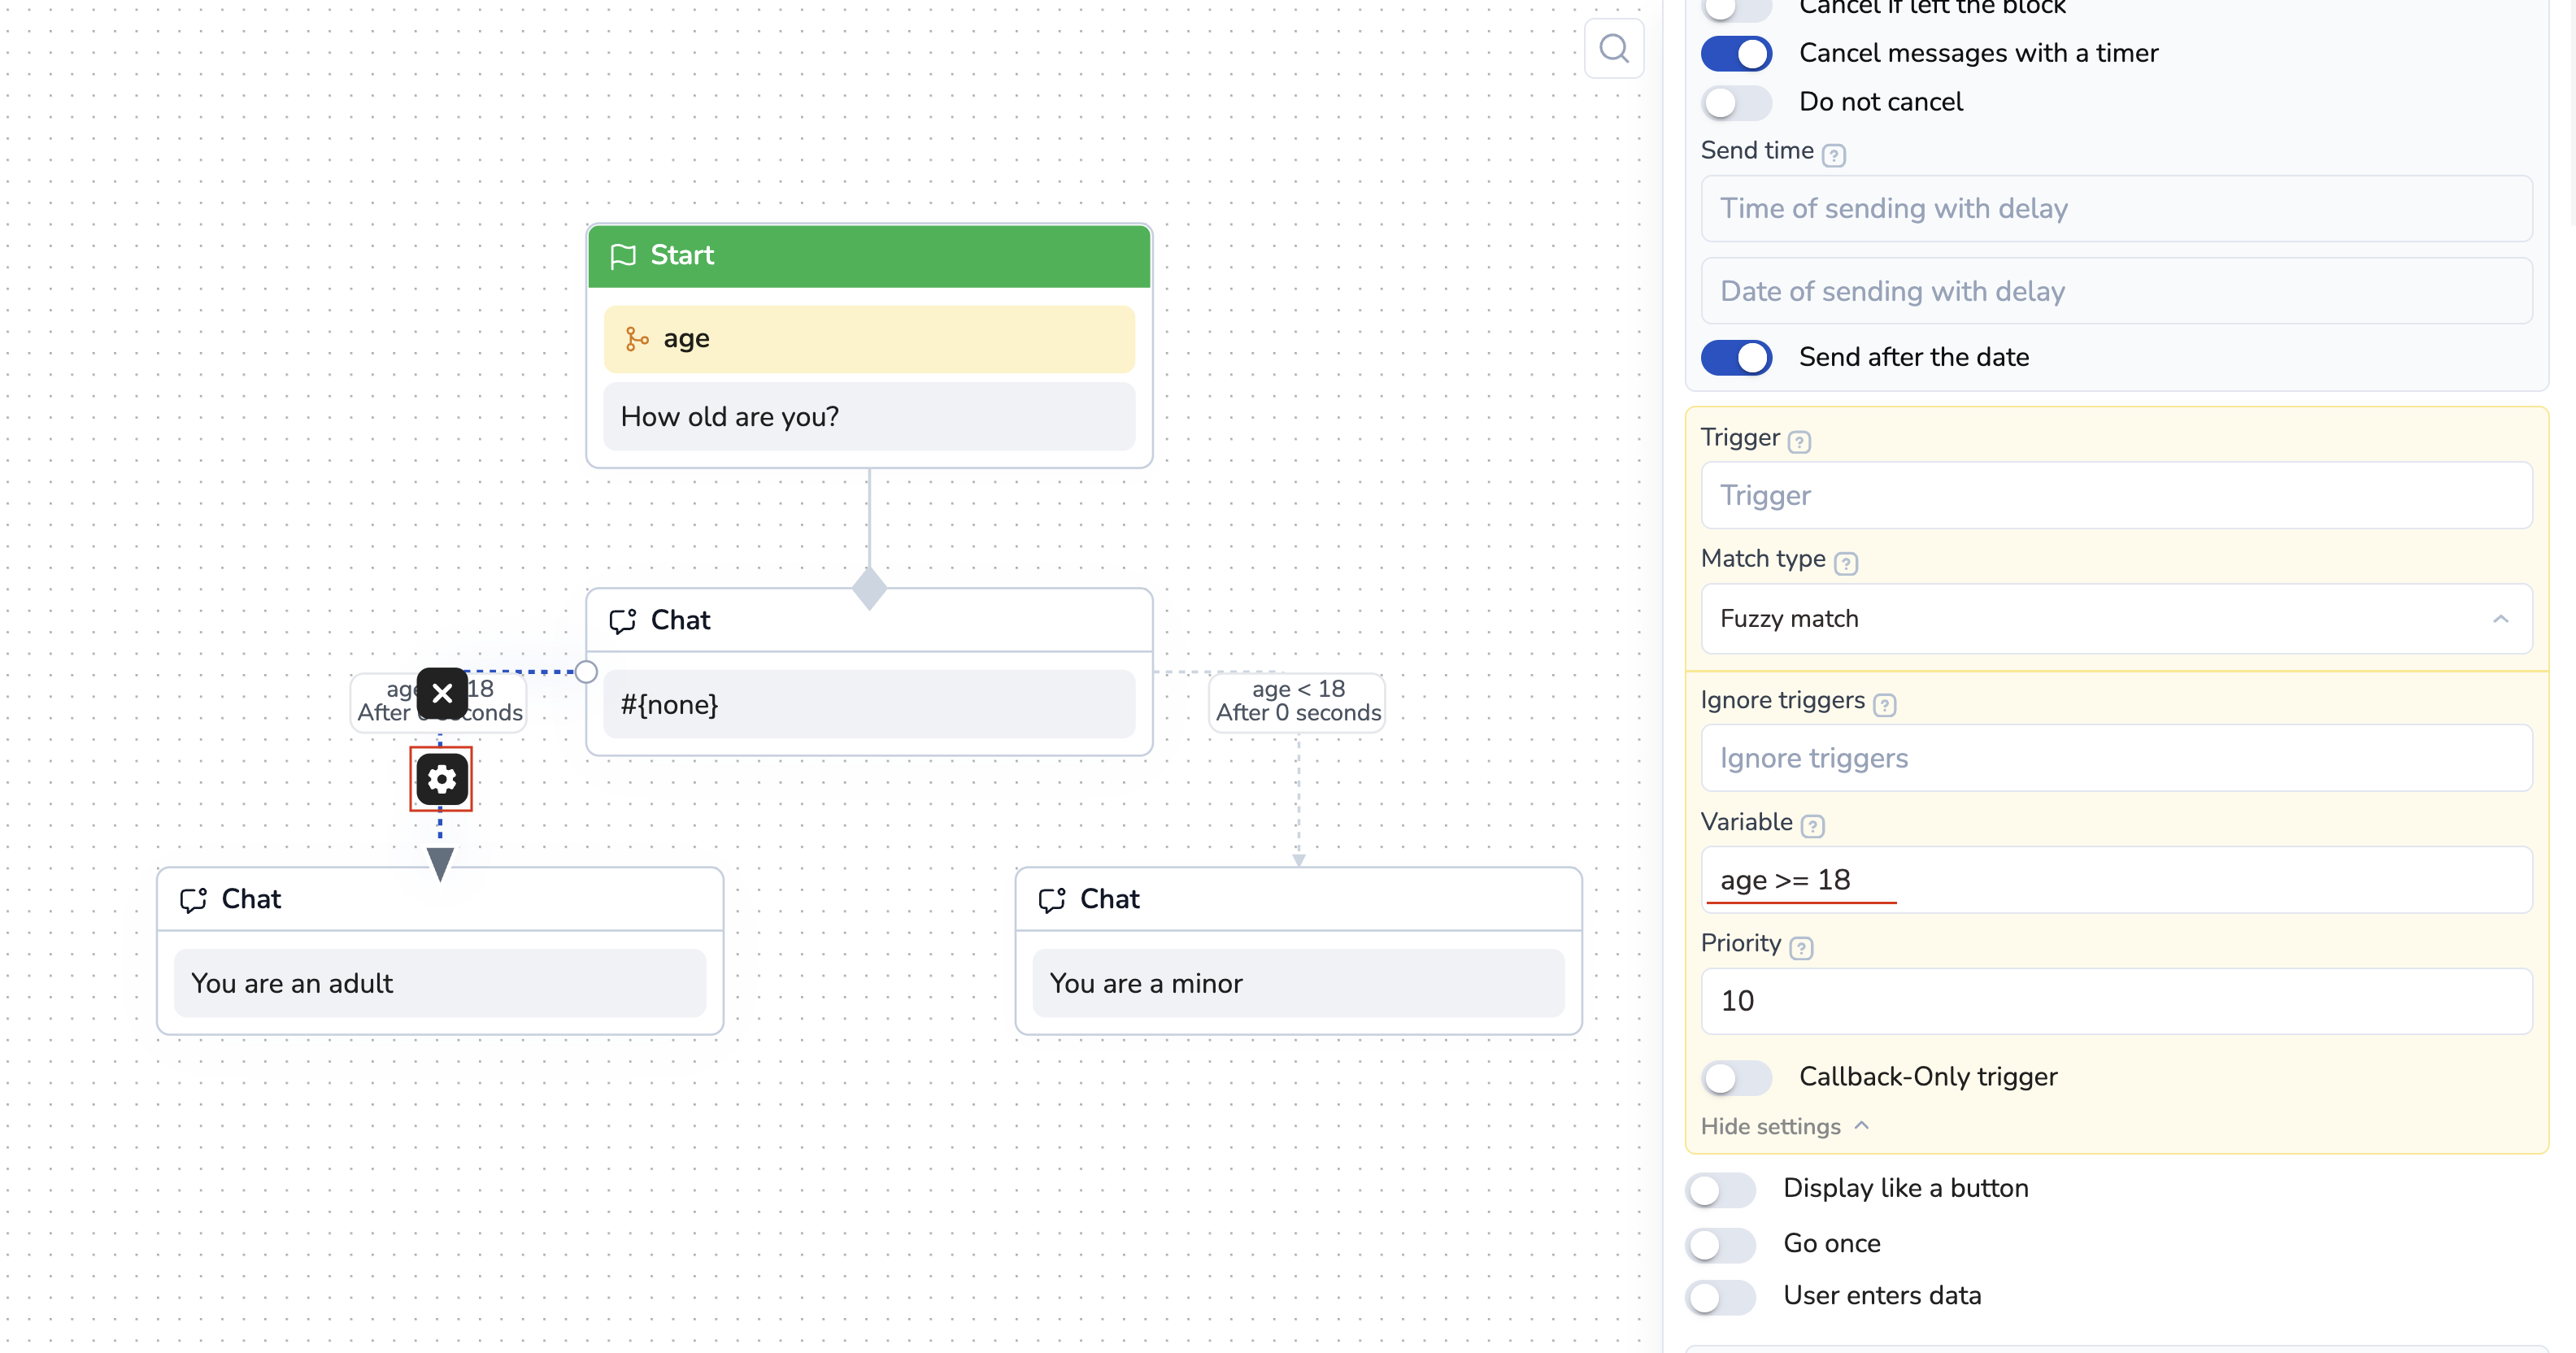The height and width of the screenshot is (1353, 2576).
Task: Click the Priority help question mark icon
Action: (1801, 947)
